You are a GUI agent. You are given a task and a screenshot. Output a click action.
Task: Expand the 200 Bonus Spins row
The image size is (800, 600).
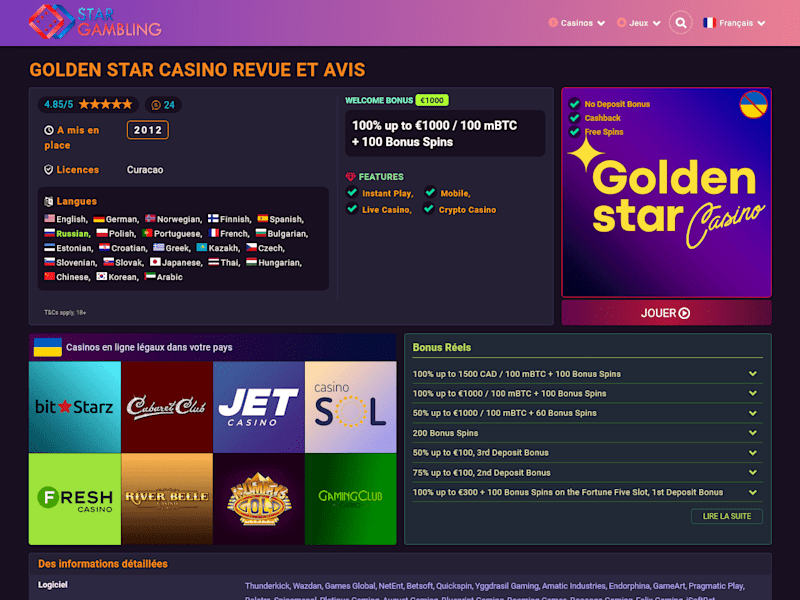click(x=587, y=433)
